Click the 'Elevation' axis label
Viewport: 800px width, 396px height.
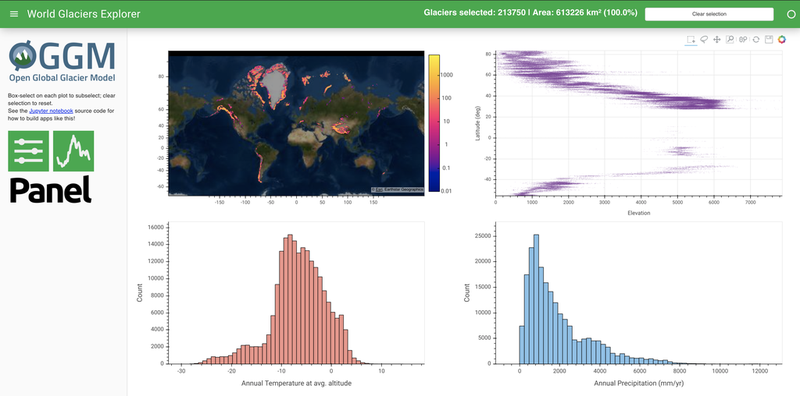coord(639,213)
